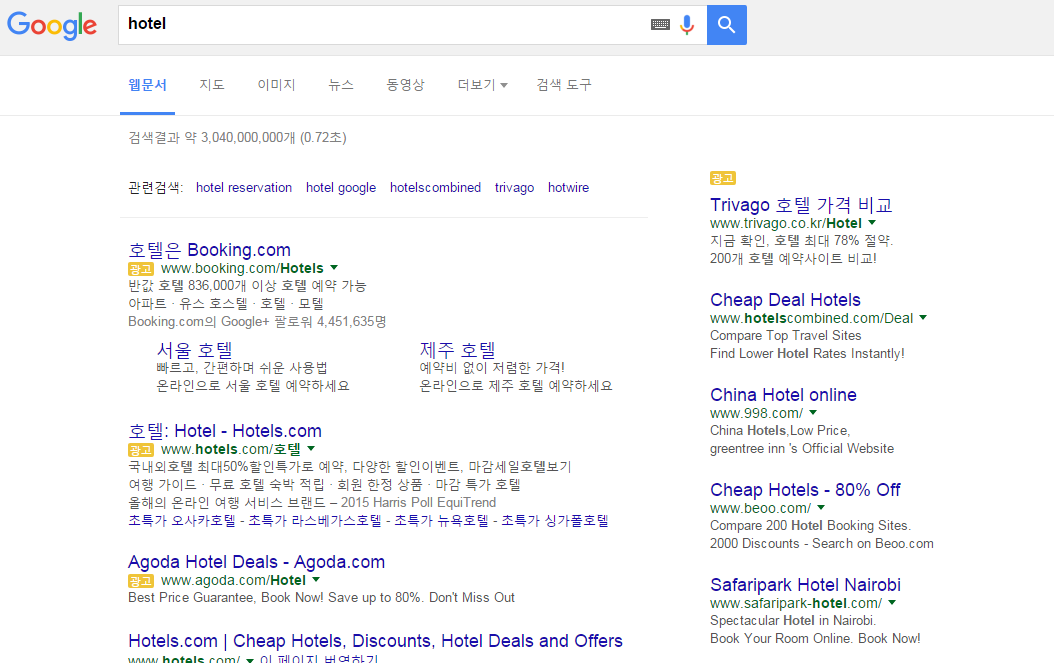1054x663 pixels.
Task: Open Safaripark Hotel Nairobi ad
Action: pyautogui.click(x=805, y=585)
